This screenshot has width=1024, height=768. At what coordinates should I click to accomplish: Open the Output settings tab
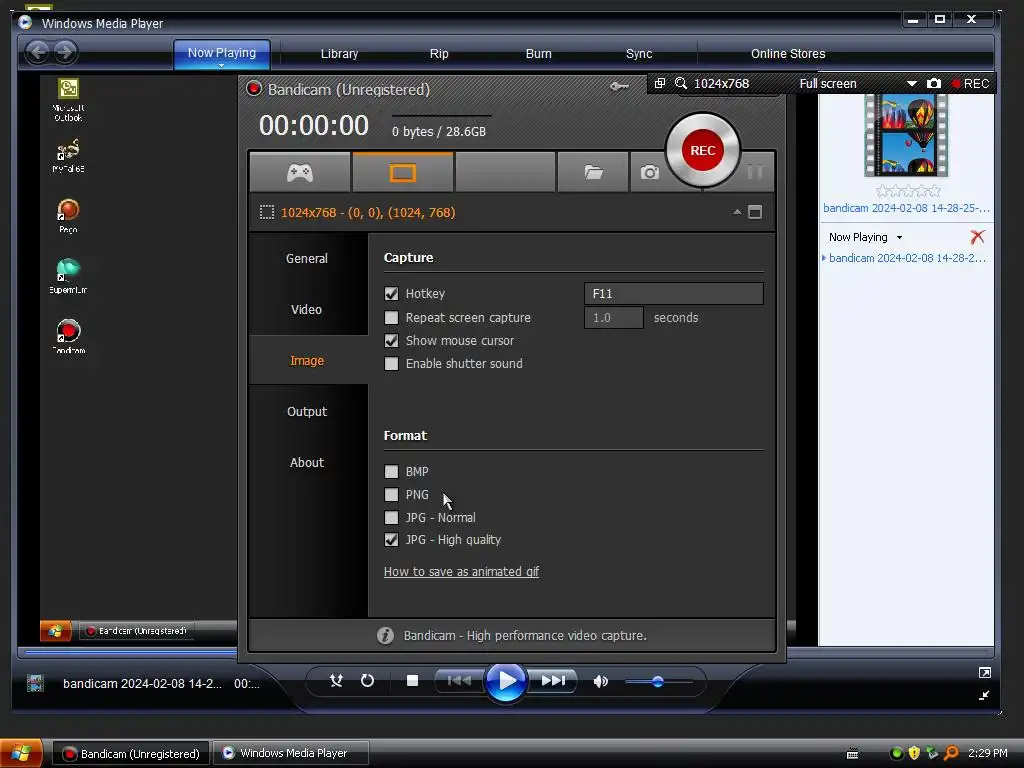(306, 411)
